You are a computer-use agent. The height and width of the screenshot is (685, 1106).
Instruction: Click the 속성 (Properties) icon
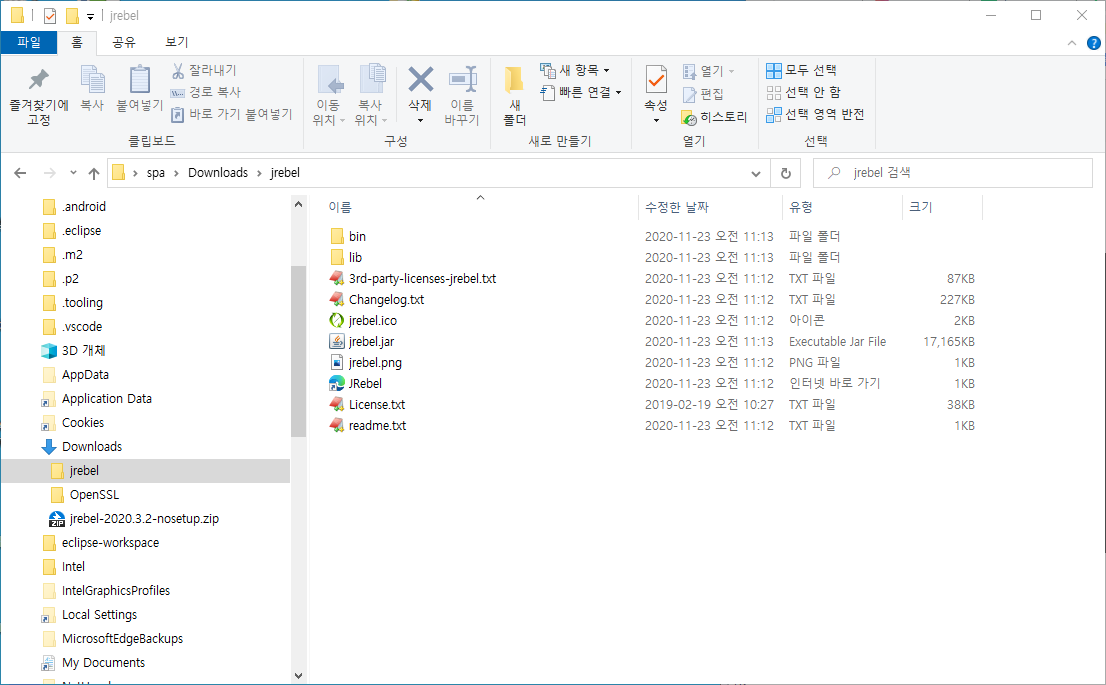coord(656,81)
